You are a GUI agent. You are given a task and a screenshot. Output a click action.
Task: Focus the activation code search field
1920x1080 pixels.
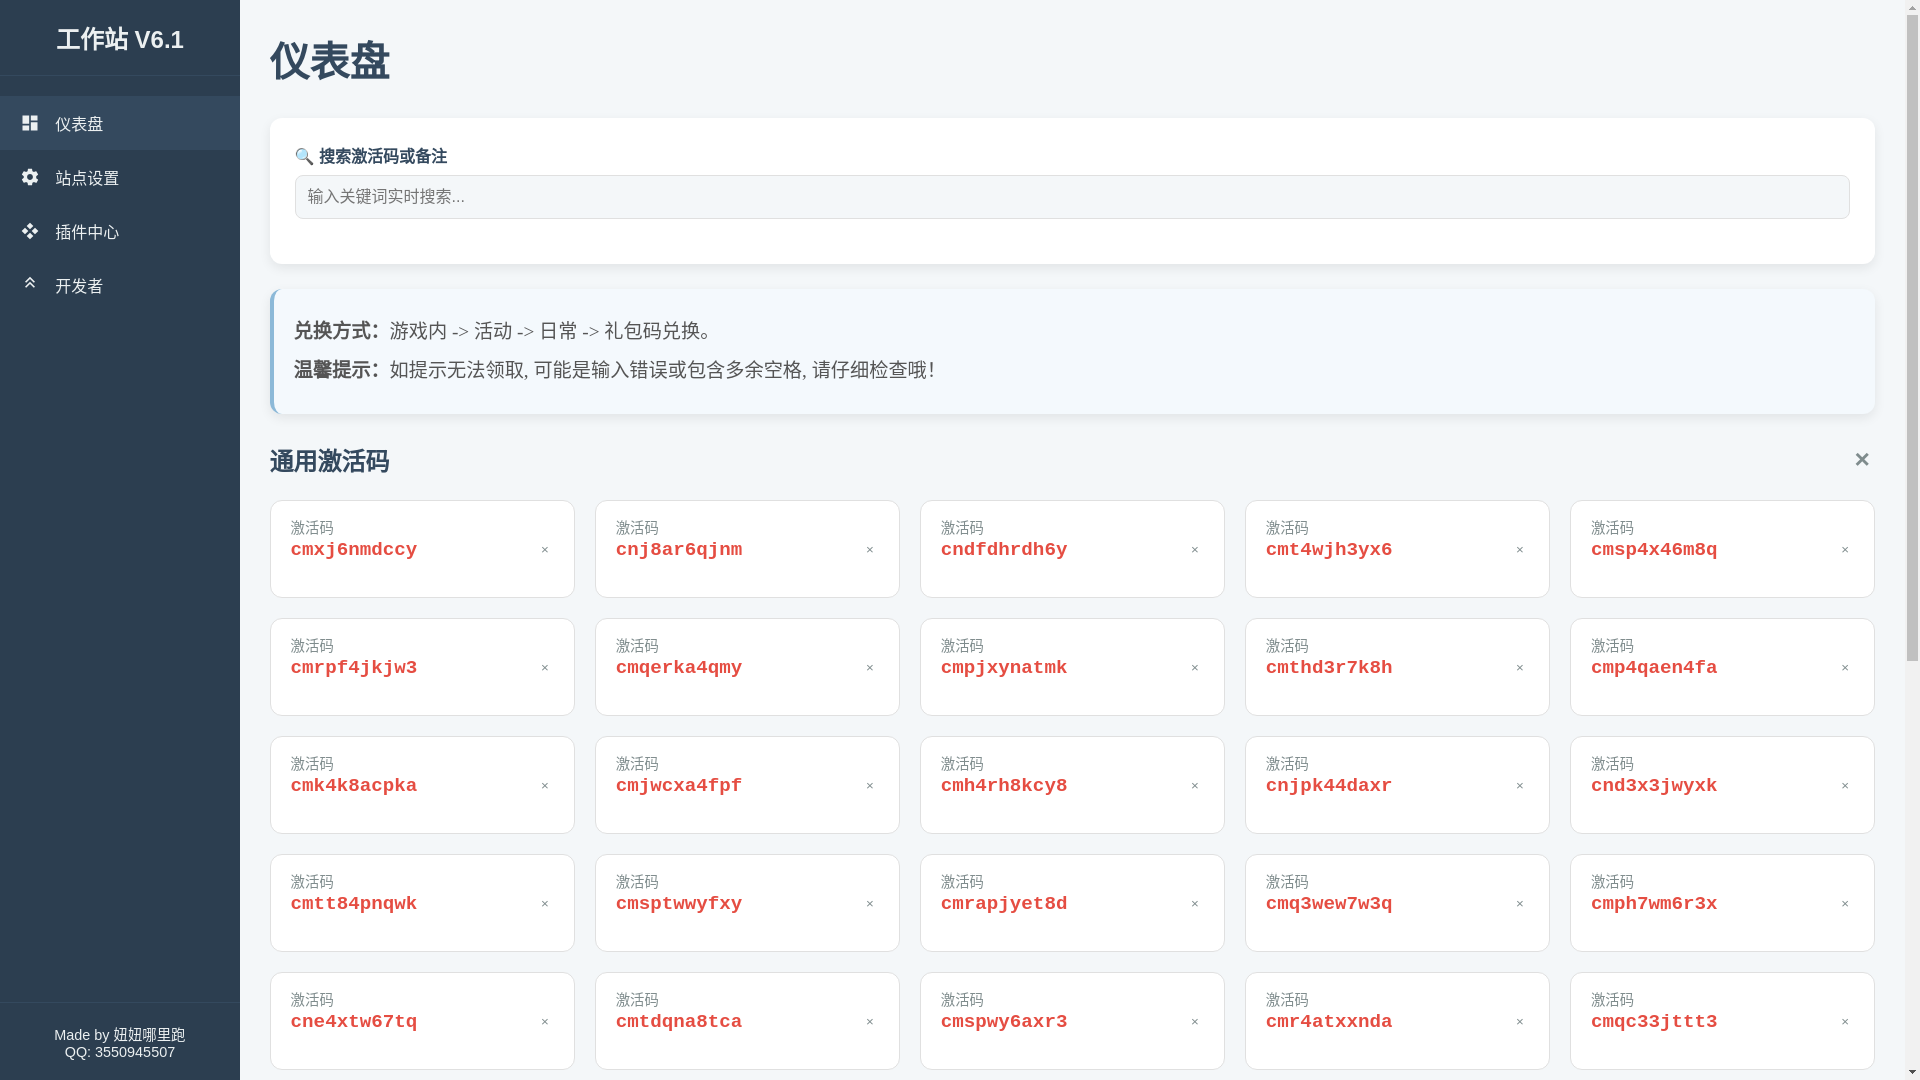[1072, 197]
